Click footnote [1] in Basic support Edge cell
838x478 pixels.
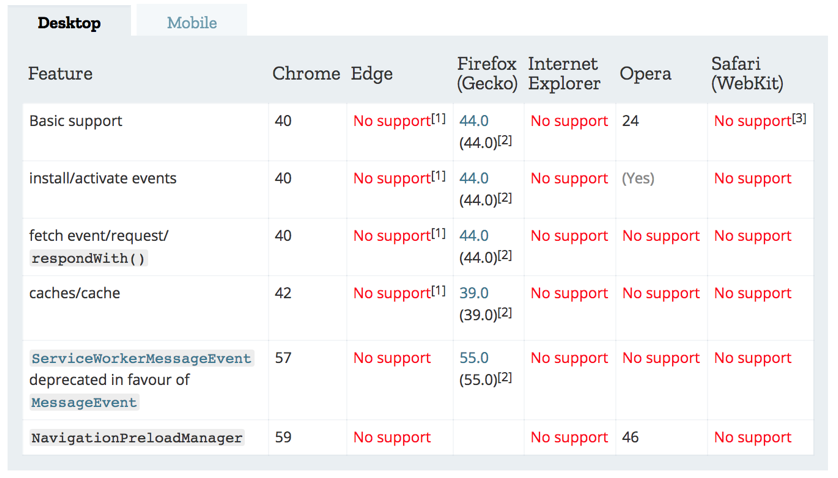(x=438, y=118)
